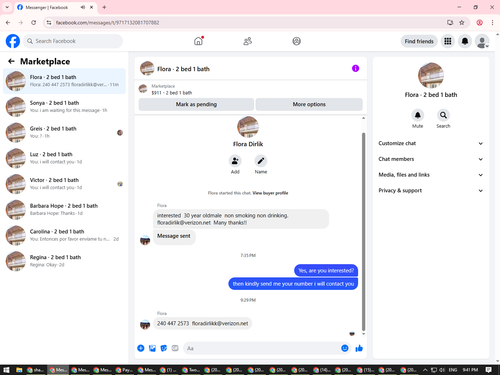Click the message "Yes, are you interested?"
The image size is (500, 375).
pyautogui.click(x=326, y=271)
